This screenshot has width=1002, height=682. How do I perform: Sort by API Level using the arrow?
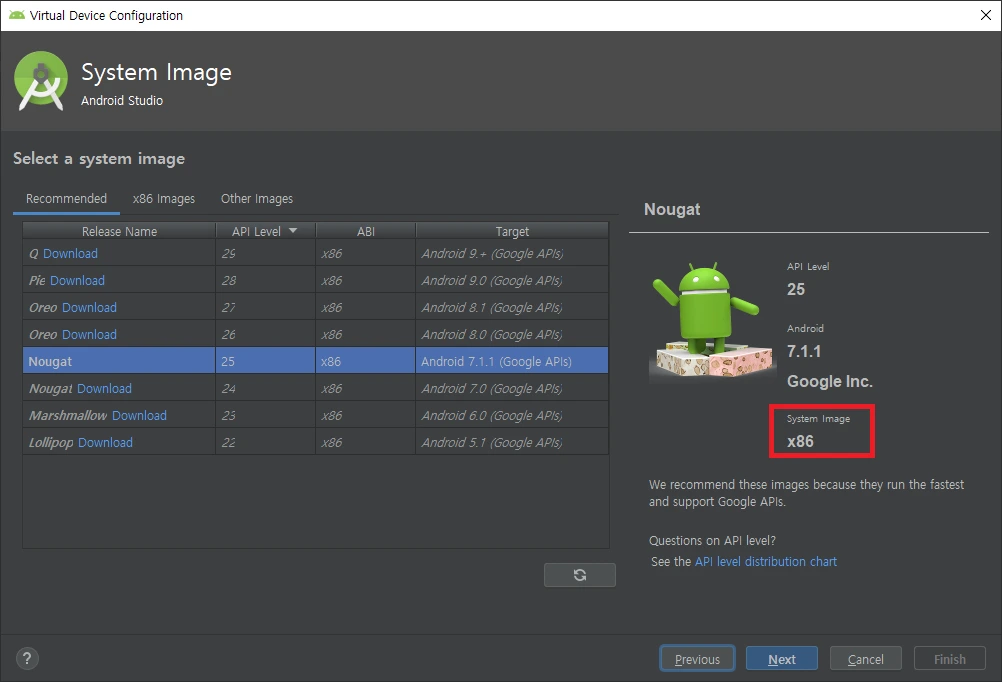293,231
